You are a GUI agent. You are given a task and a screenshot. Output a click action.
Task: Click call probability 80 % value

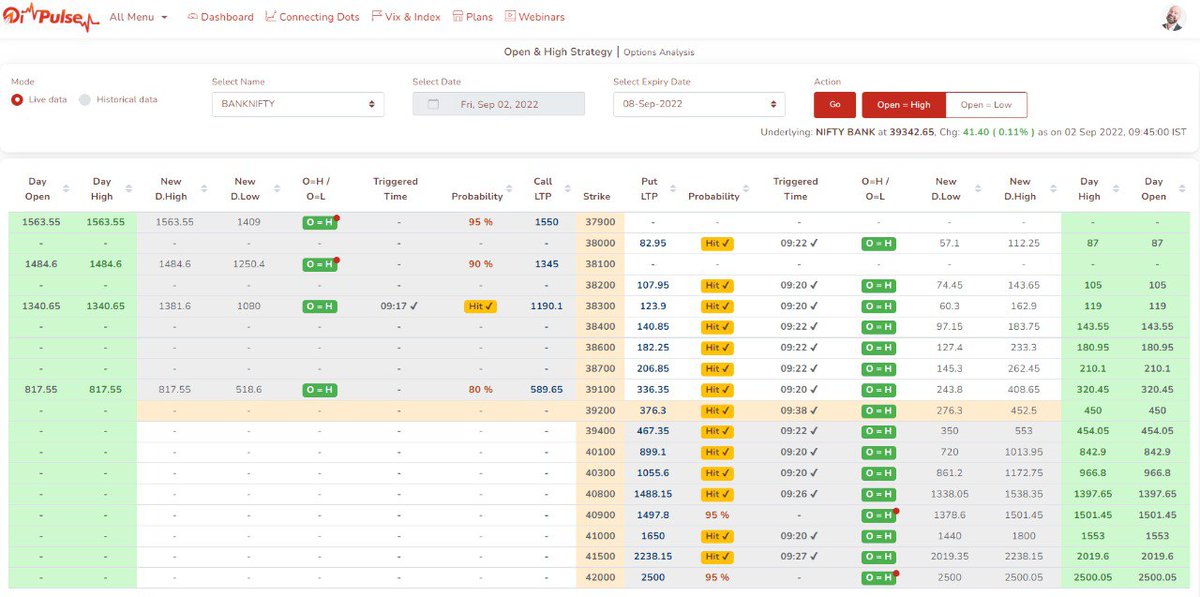coord(481,390)
